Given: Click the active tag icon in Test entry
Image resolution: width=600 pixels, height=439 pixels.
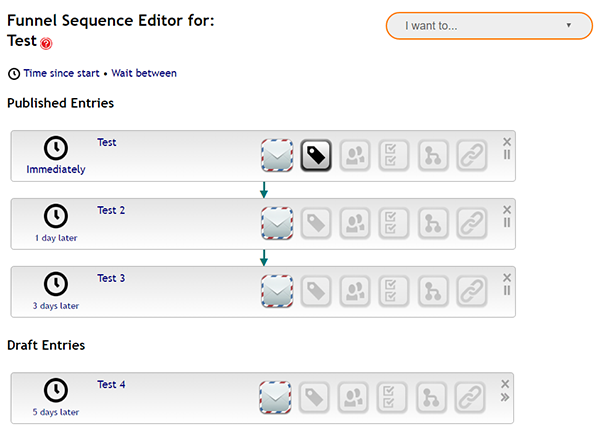Looking at the screenshot, I should 316,155.
